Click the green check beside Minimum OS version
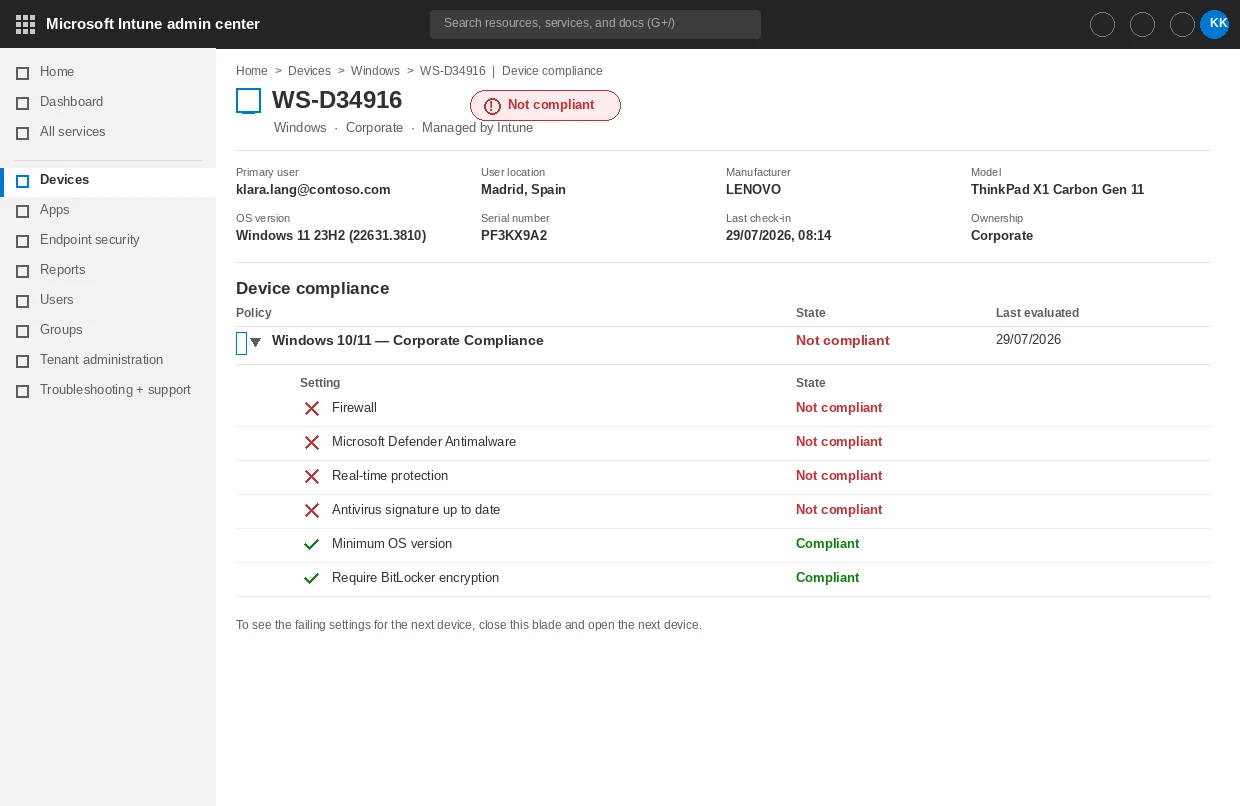 click(312, 544)
